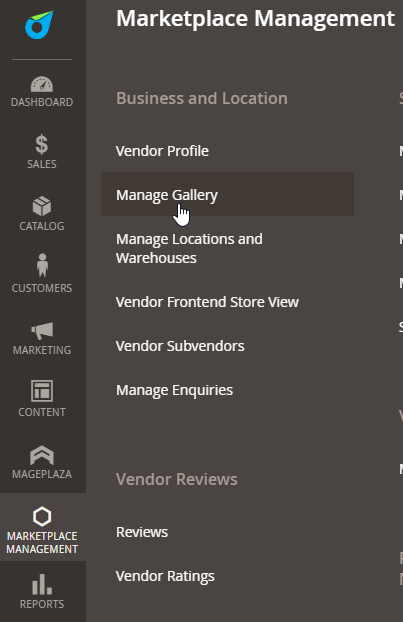Click the Business and Location heading
This screenshot has width=403, height=622.
click(x=202, y=98)
